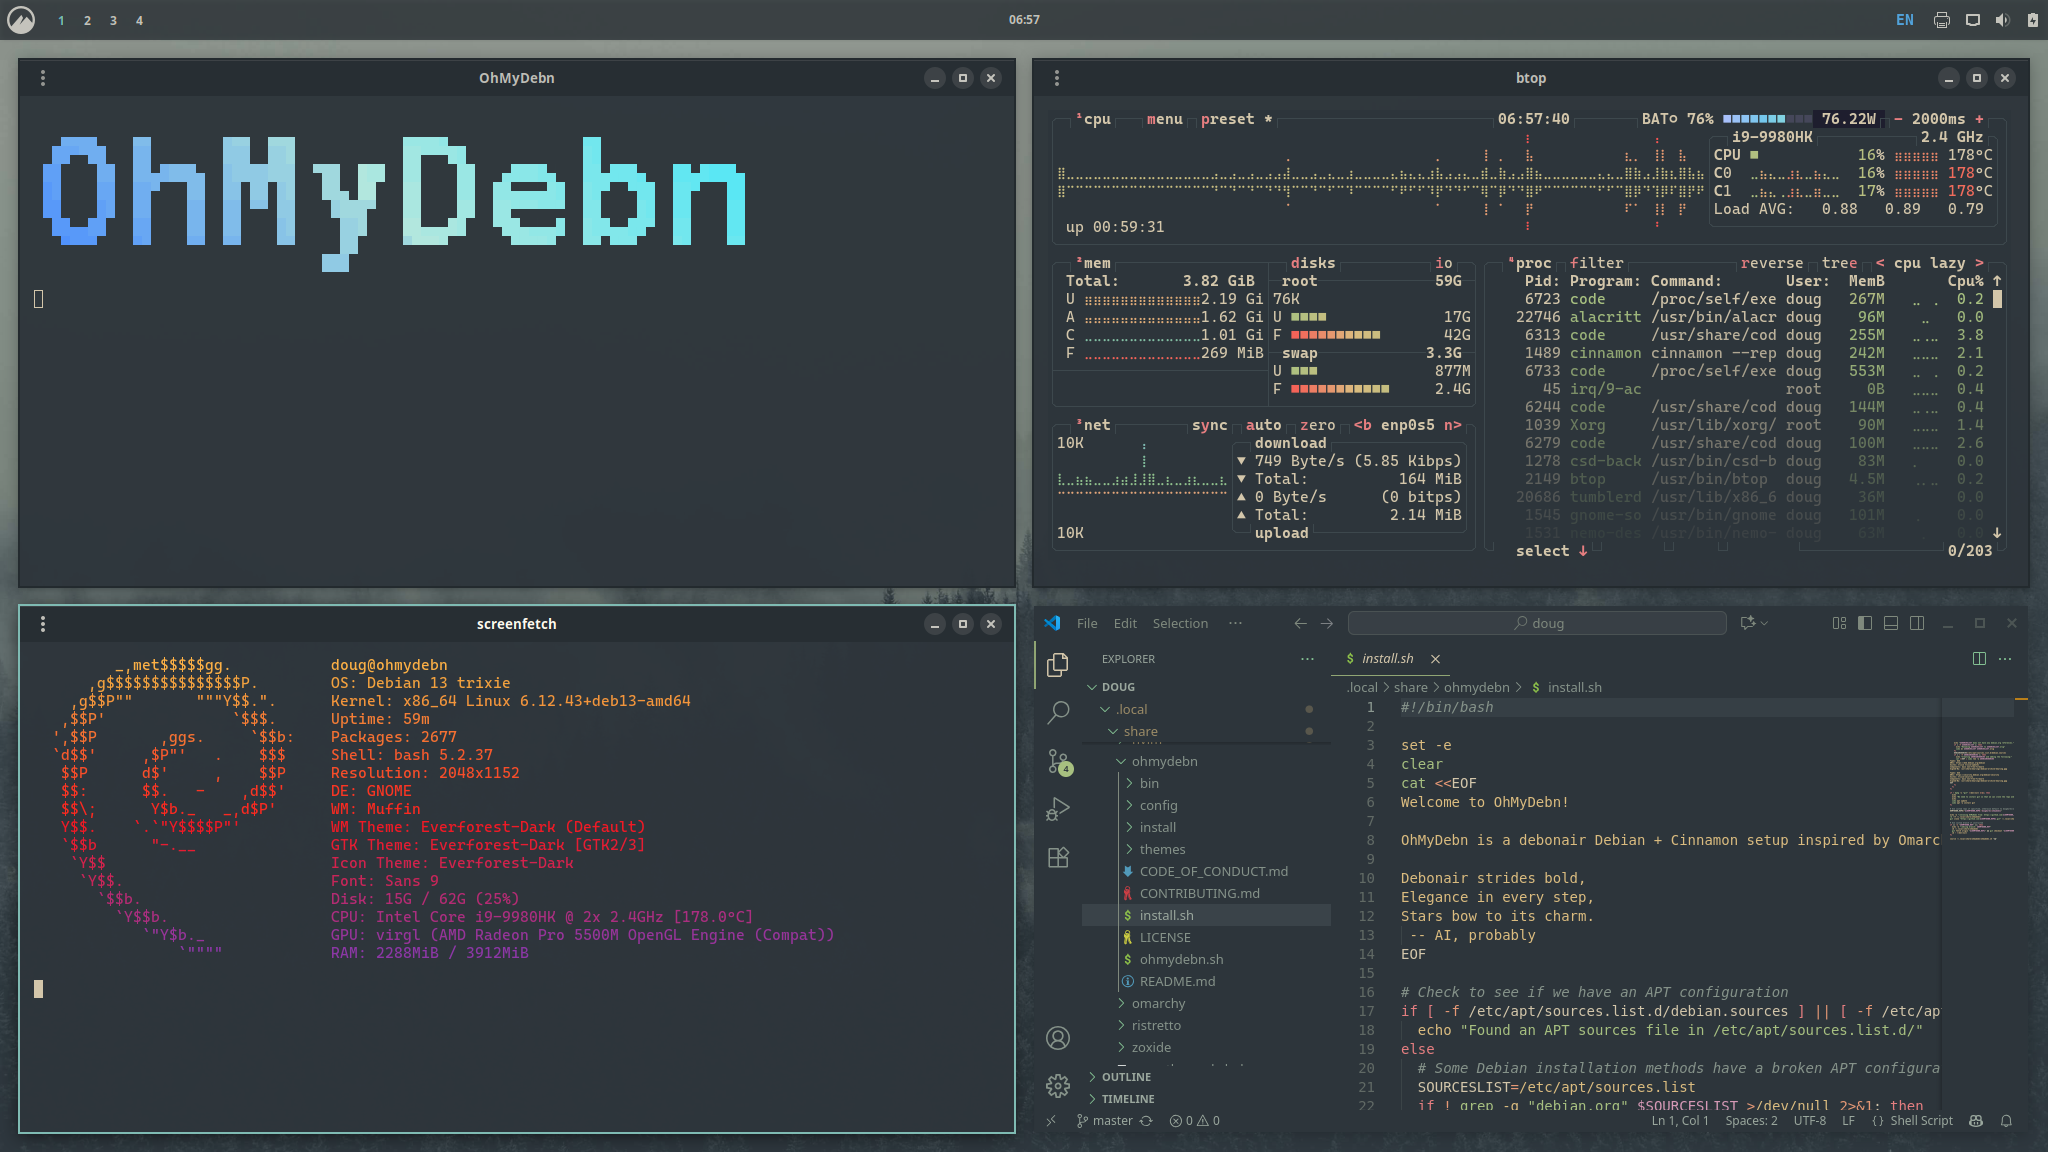The width and height of the screenshot is (2048, 1152).
Task: Open the Search view in activity bar
Action: point(1058,712)
